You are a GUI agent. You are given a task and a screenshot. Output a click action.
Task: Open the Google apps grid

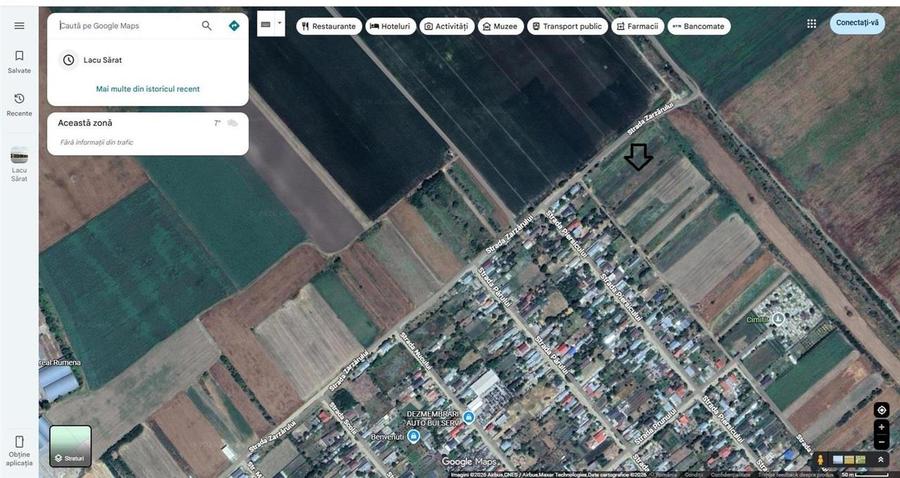(812, 24)
